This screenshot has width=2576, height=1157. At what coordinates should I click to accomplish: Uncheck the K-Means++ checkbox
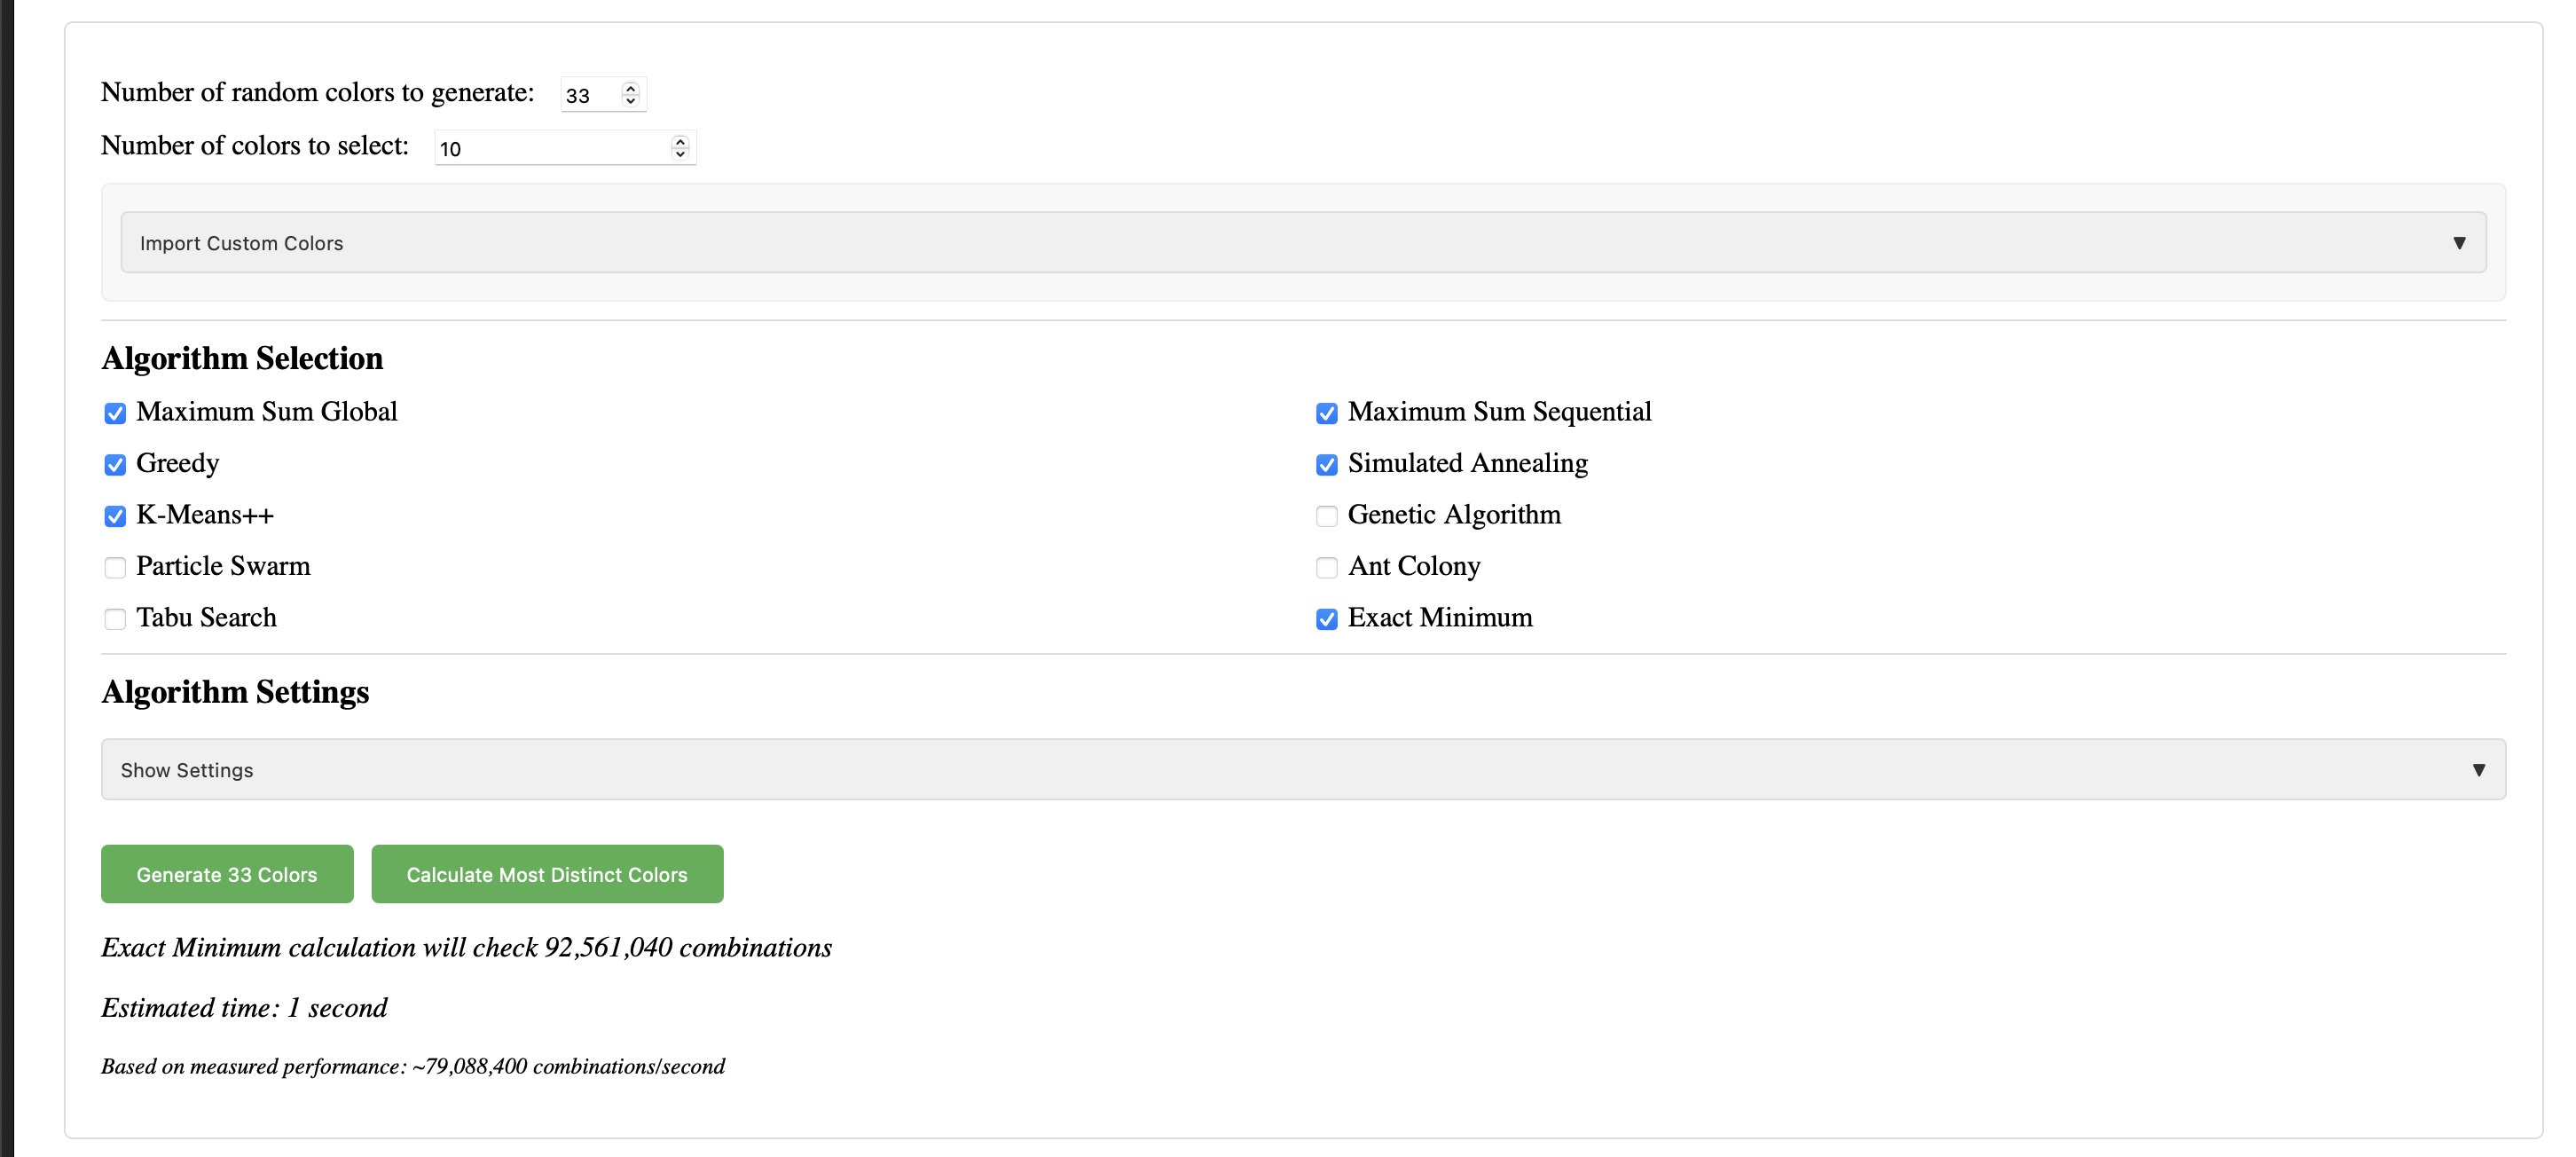point(115,516)
